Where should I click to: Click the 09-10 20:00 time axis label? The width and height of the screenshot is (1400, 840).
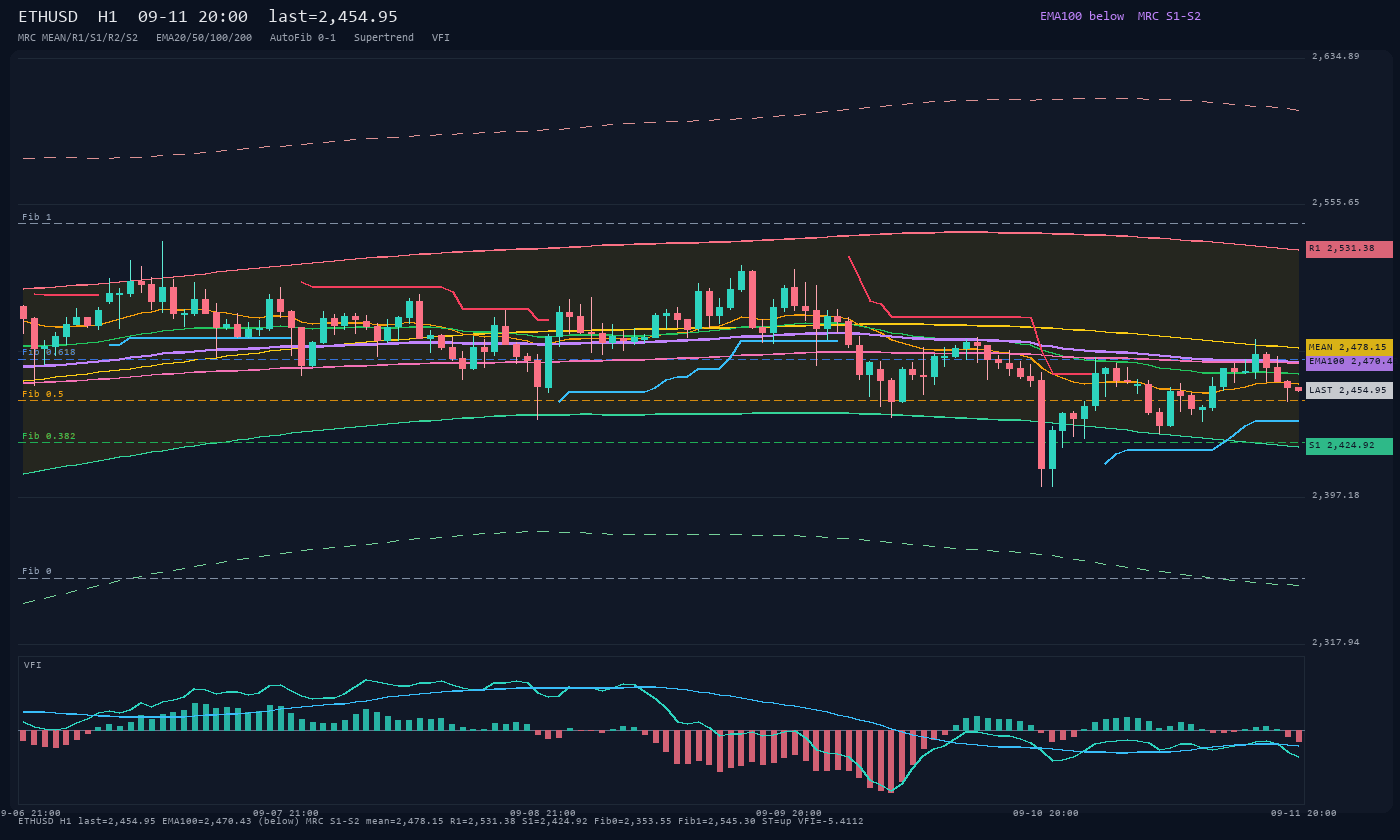click(1046, 813)
